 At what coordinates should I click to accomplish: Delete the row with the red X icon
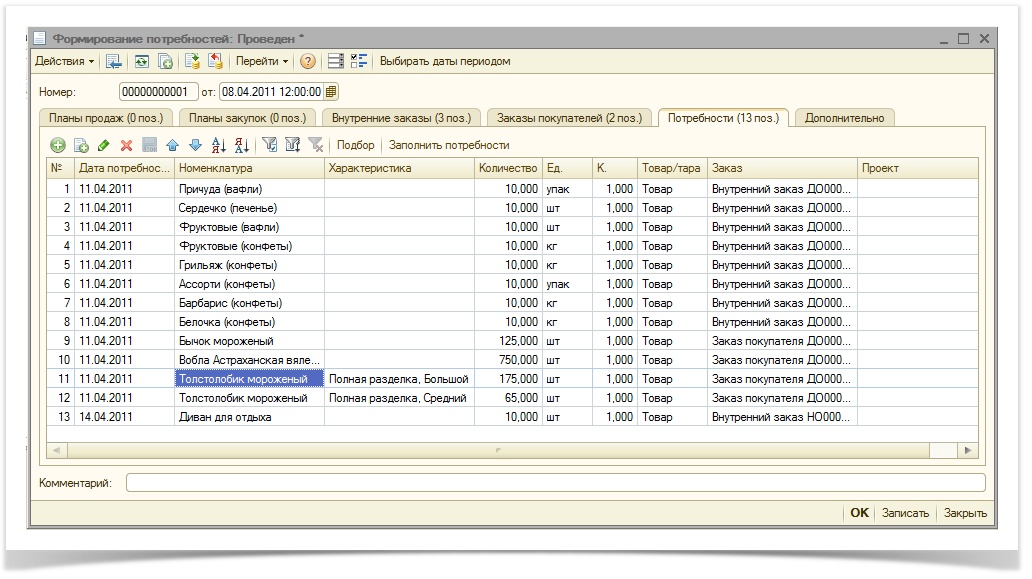tap(126, 145)
